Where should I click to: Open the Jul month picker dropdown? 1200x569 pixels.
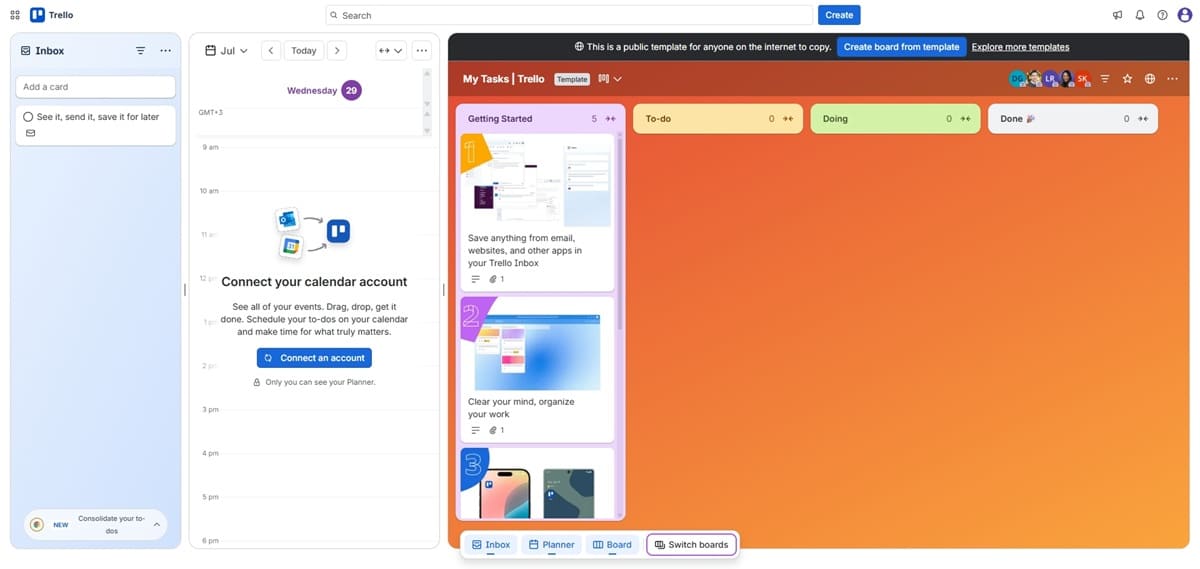click(x=227, y=51)
